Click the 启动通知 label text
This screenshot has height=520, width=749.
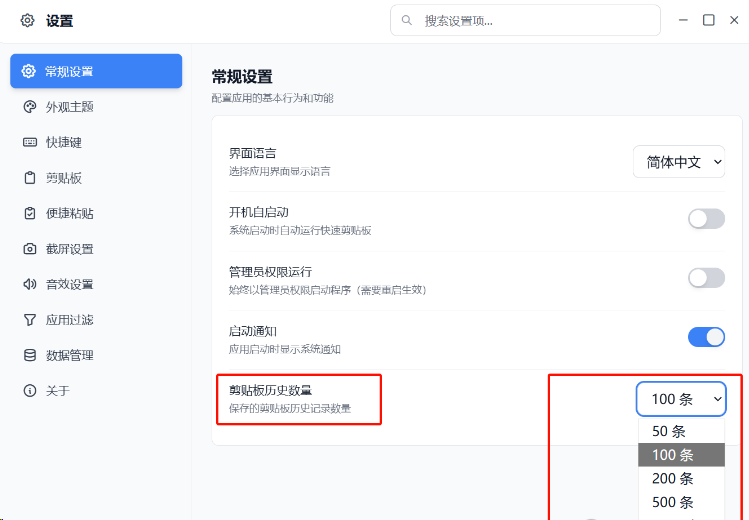252,331
